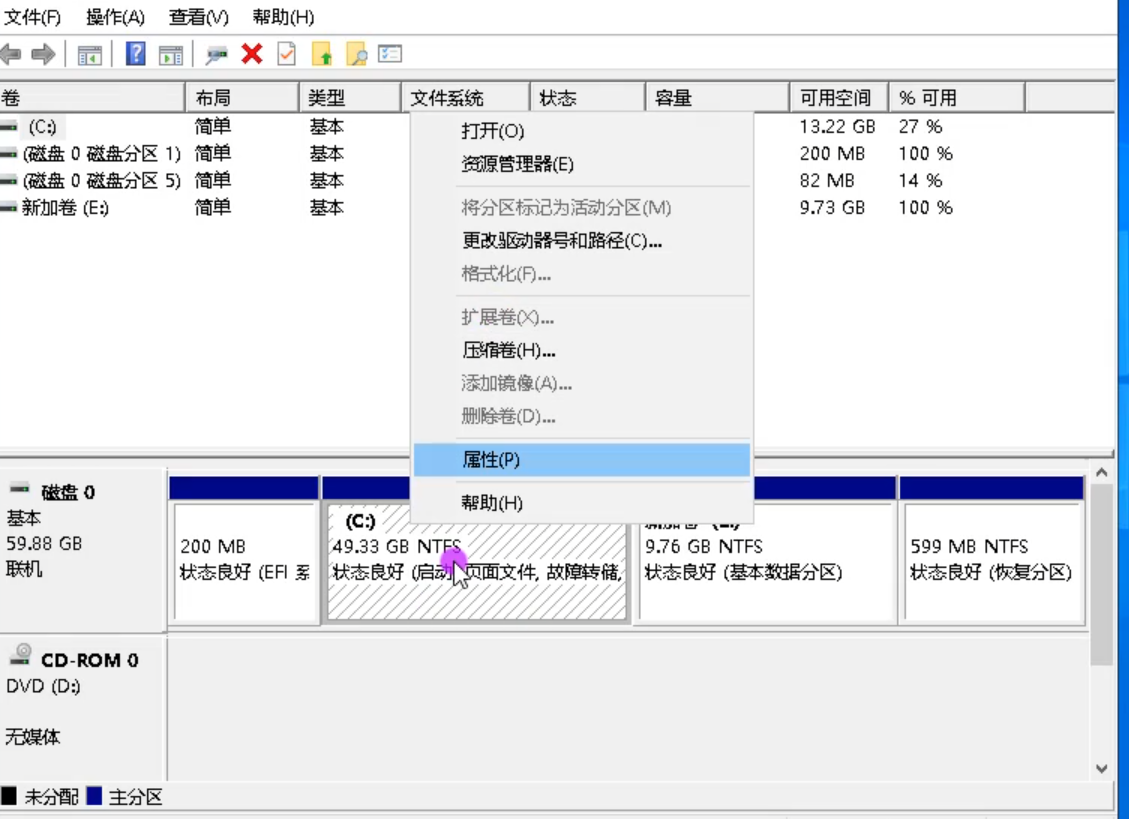Click the checklist toolbar icon at far right
This screenshot has height=819, width=1129.
coord(392,54)
